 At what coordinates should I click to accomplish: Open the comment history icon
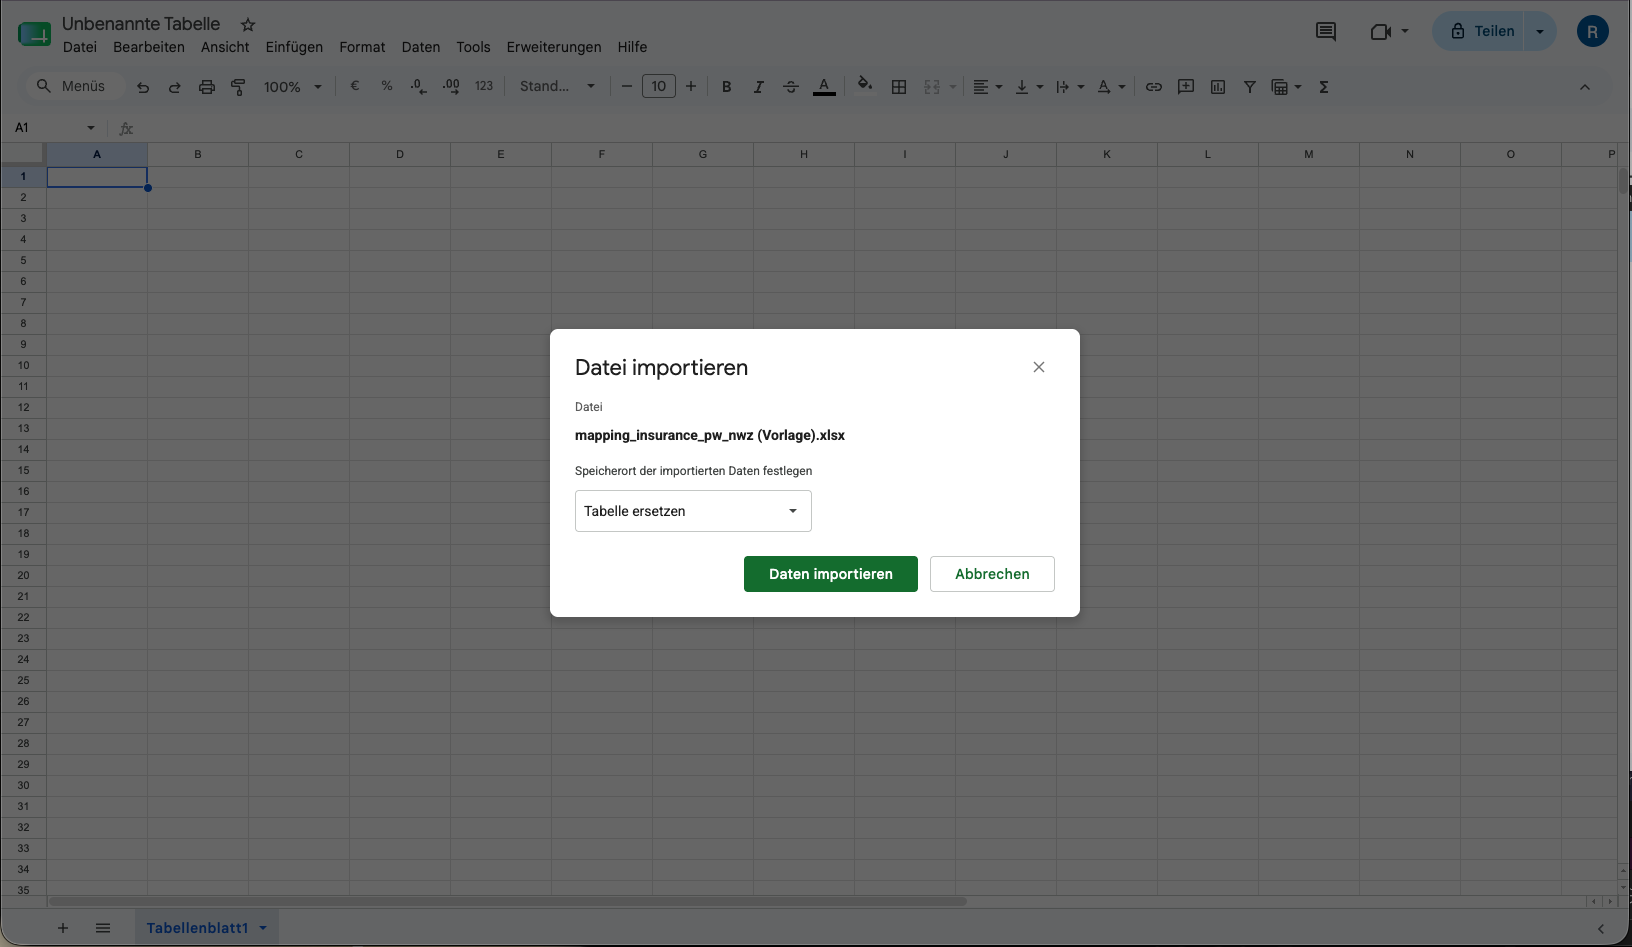1326,31
